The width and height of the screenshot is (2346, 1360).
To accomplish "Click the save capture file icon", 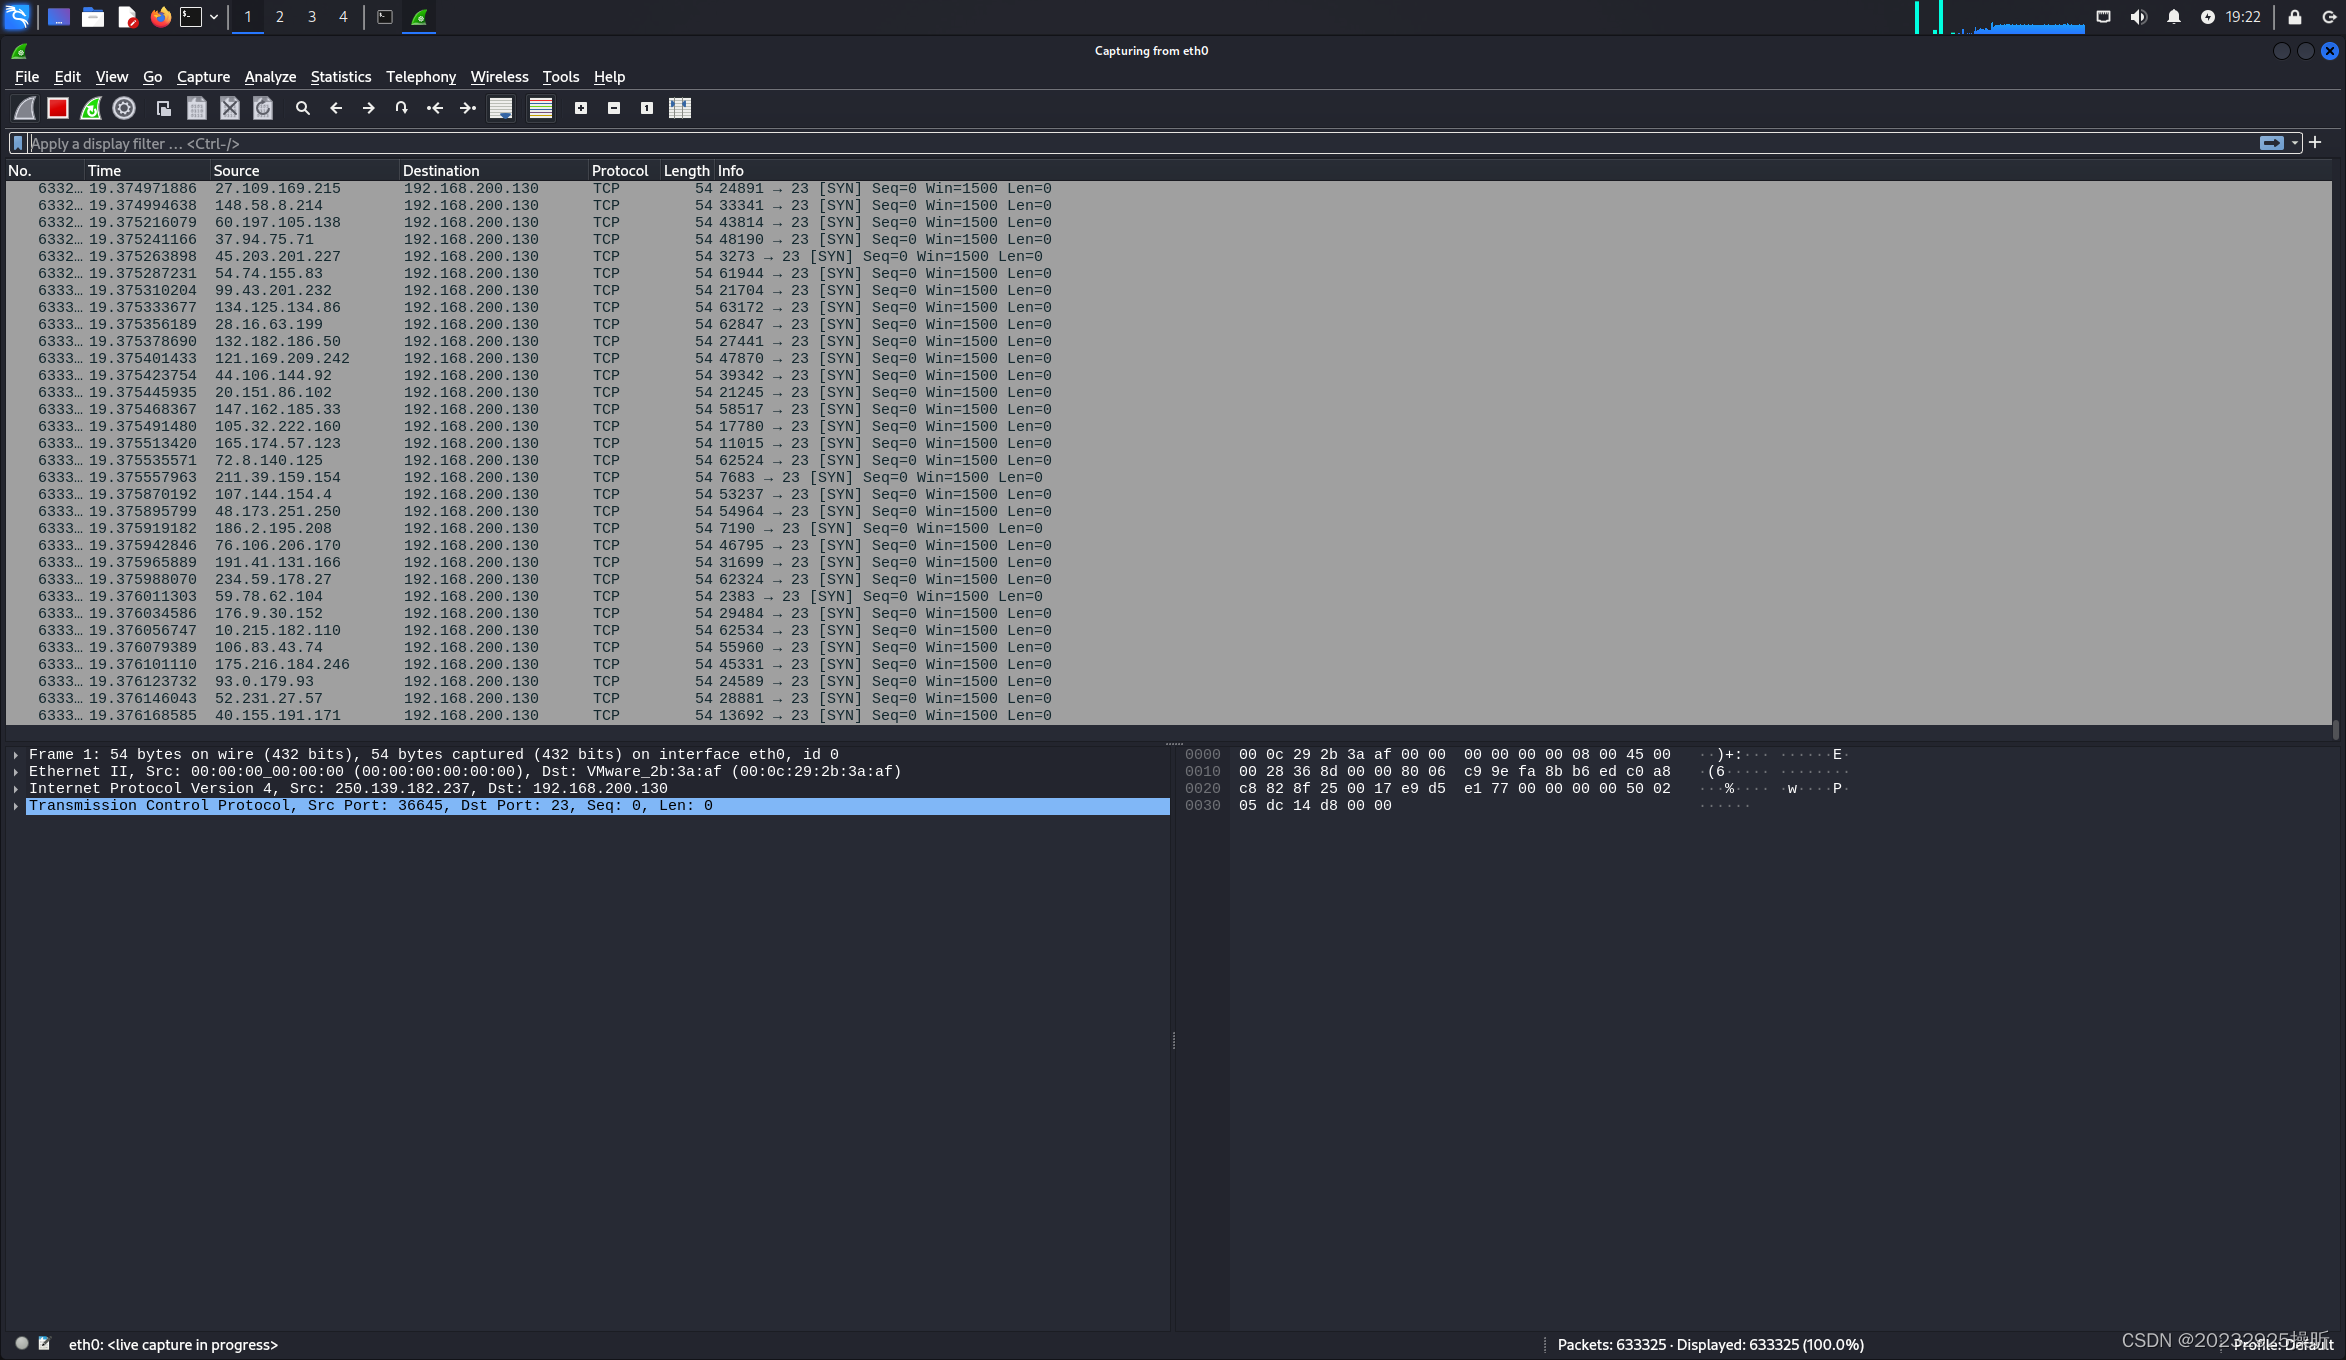I will [x=197, y=108].
